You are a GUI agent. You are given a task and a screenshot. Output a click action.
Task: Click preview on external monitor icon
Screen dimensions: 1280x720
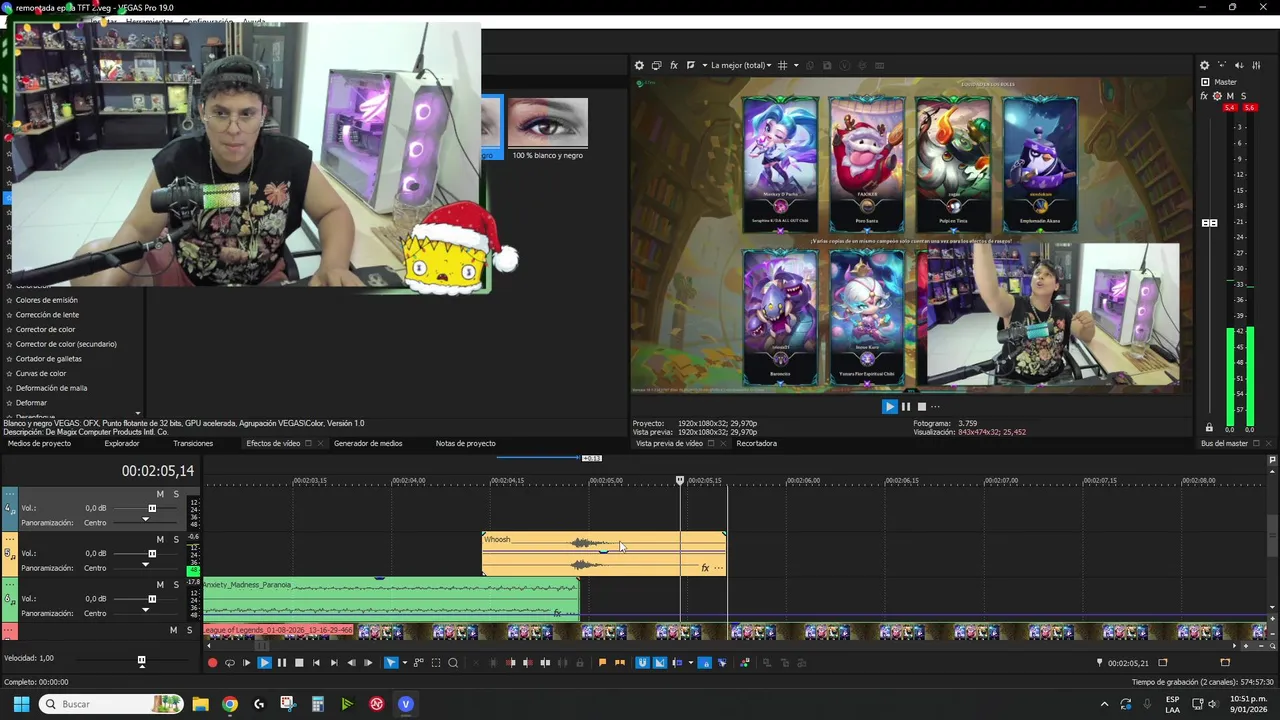pos(657,65)
